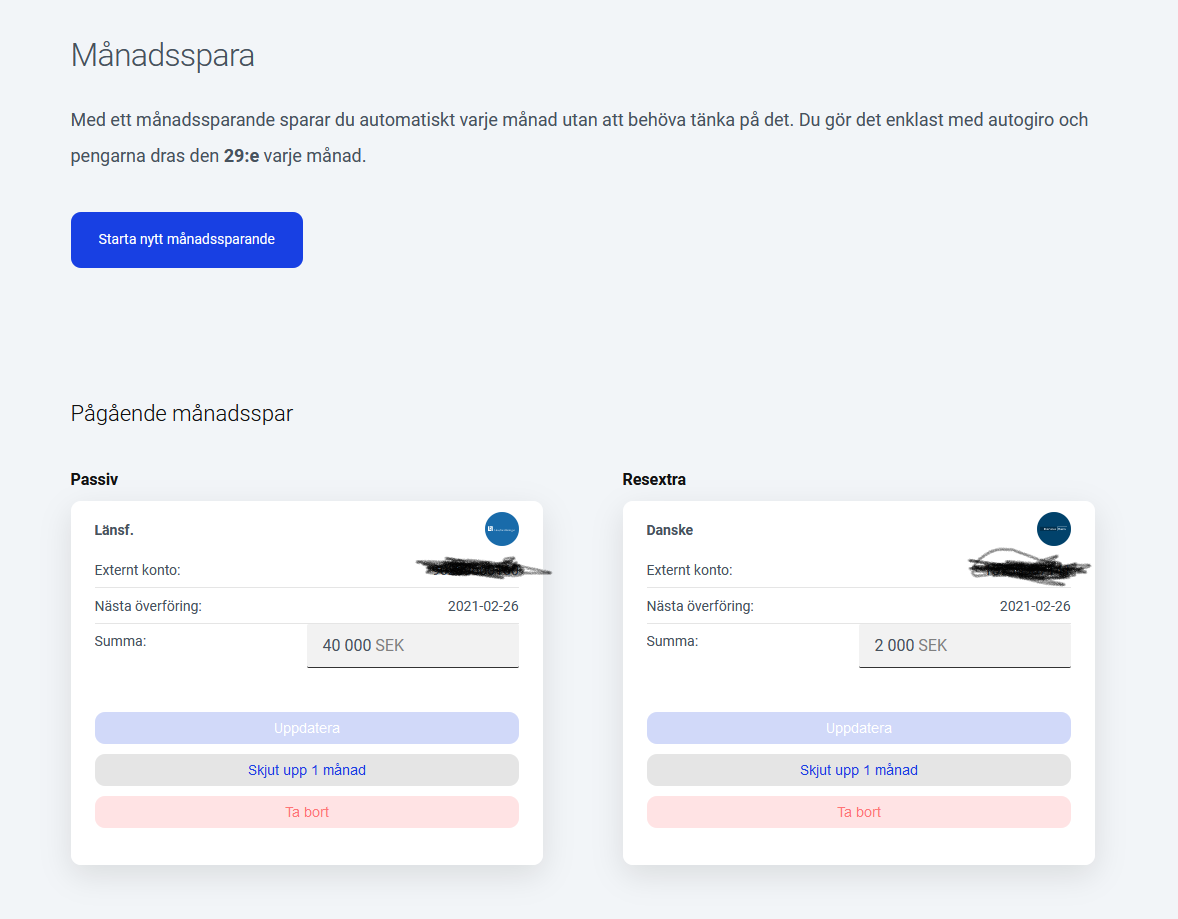The height and width of the screenshot is (919, 1178).
Task: Select the Passiv savings plan title
Action: pyautogui.click(x=94, y=480)
